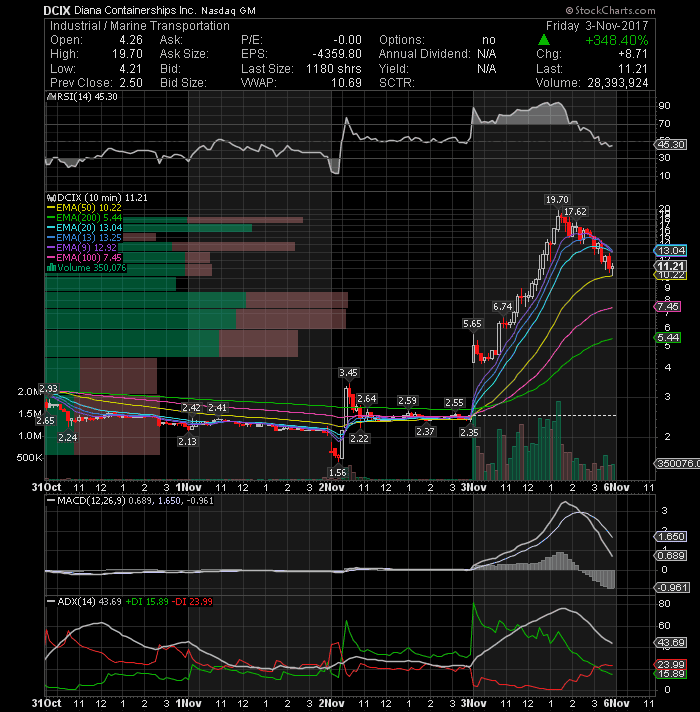This screenshot has height=712, width=700.
Task: Select the Chg value +8.71
Action: (x=633, y=54)
